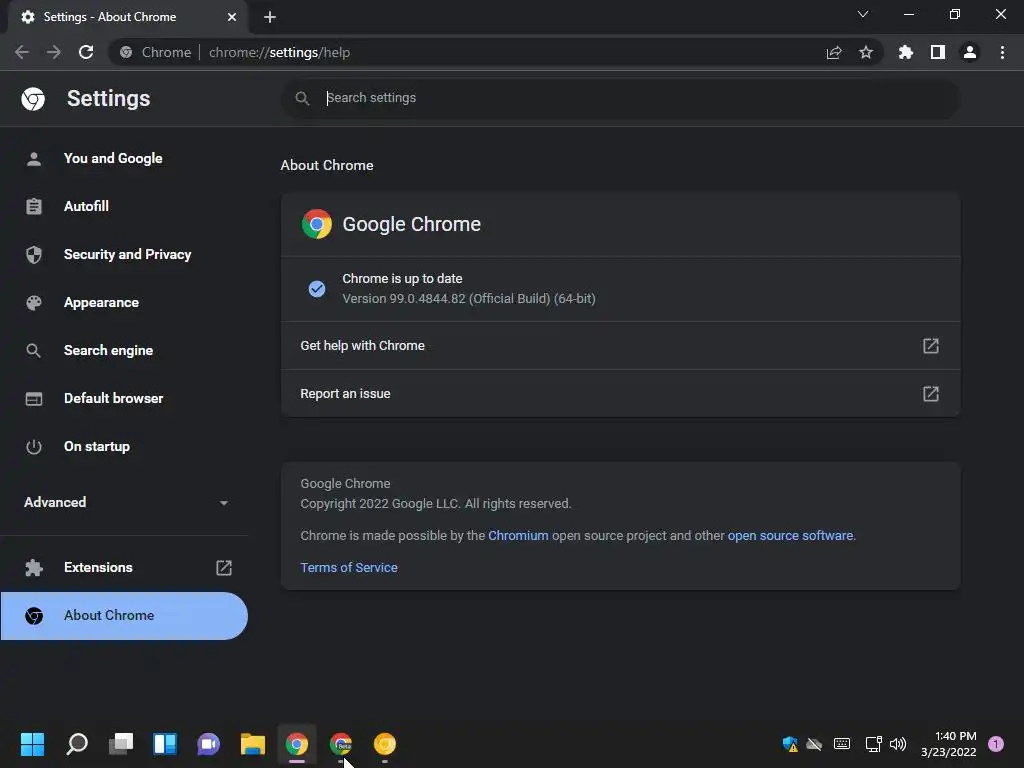Open the Chromium link
The height and width of the screenshot is (768, 1024).
pyautogui.click(x=518, y=536)
